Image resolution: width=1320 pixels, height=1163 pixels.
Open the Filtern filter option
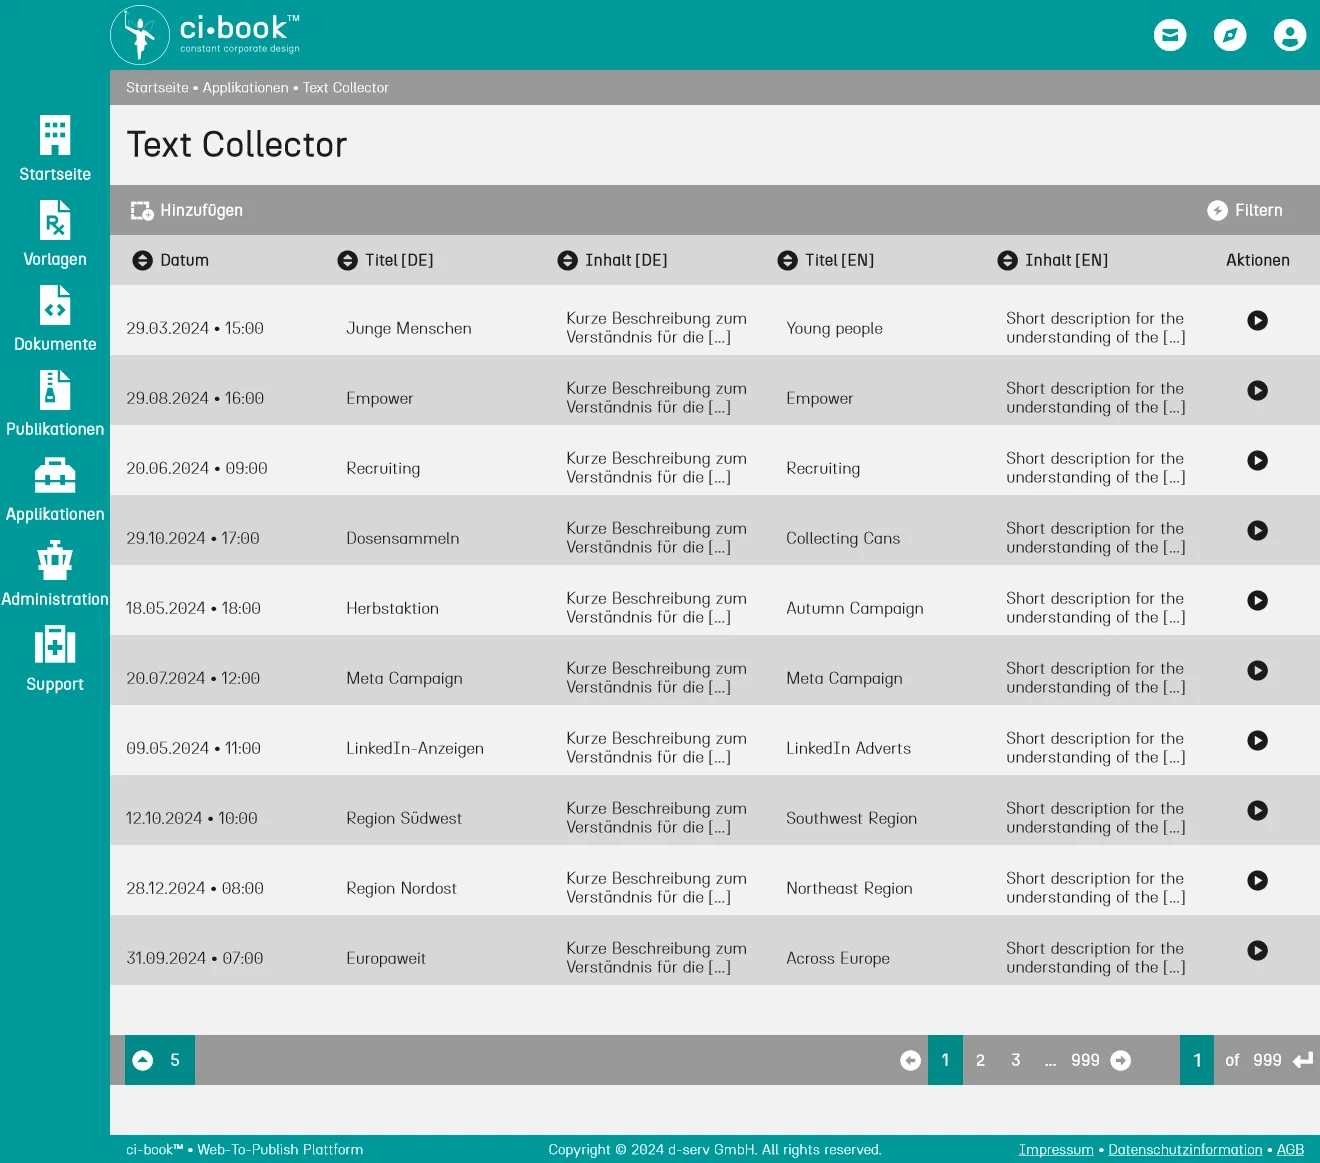(1245, 210)
